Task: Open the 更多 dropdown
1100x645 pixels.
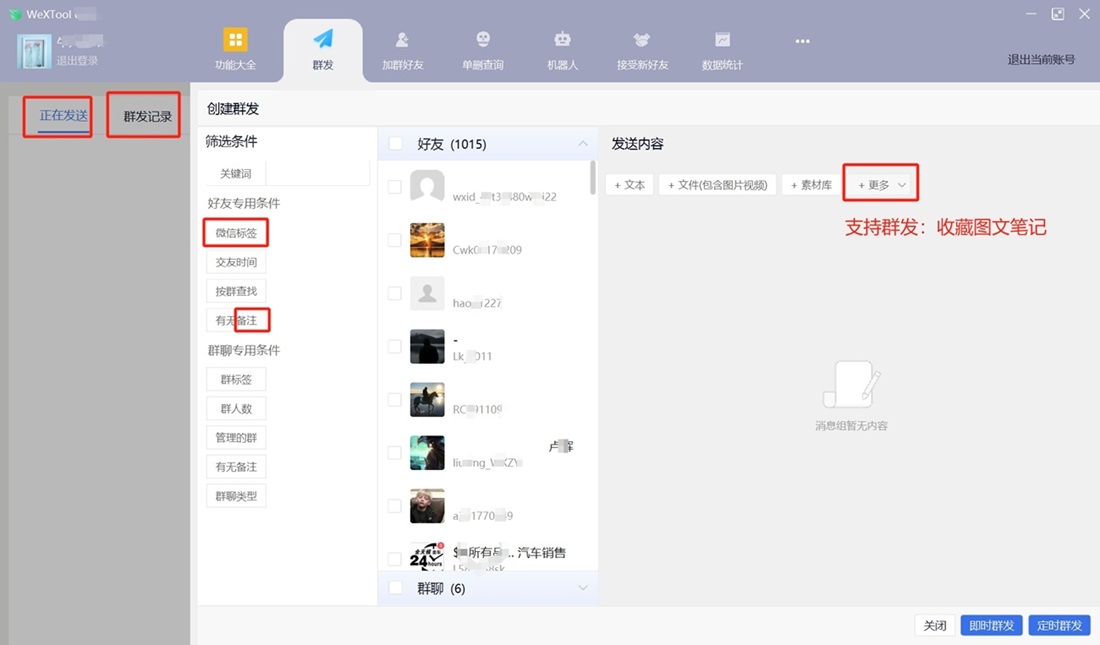Action: click(x=881, y=185)
